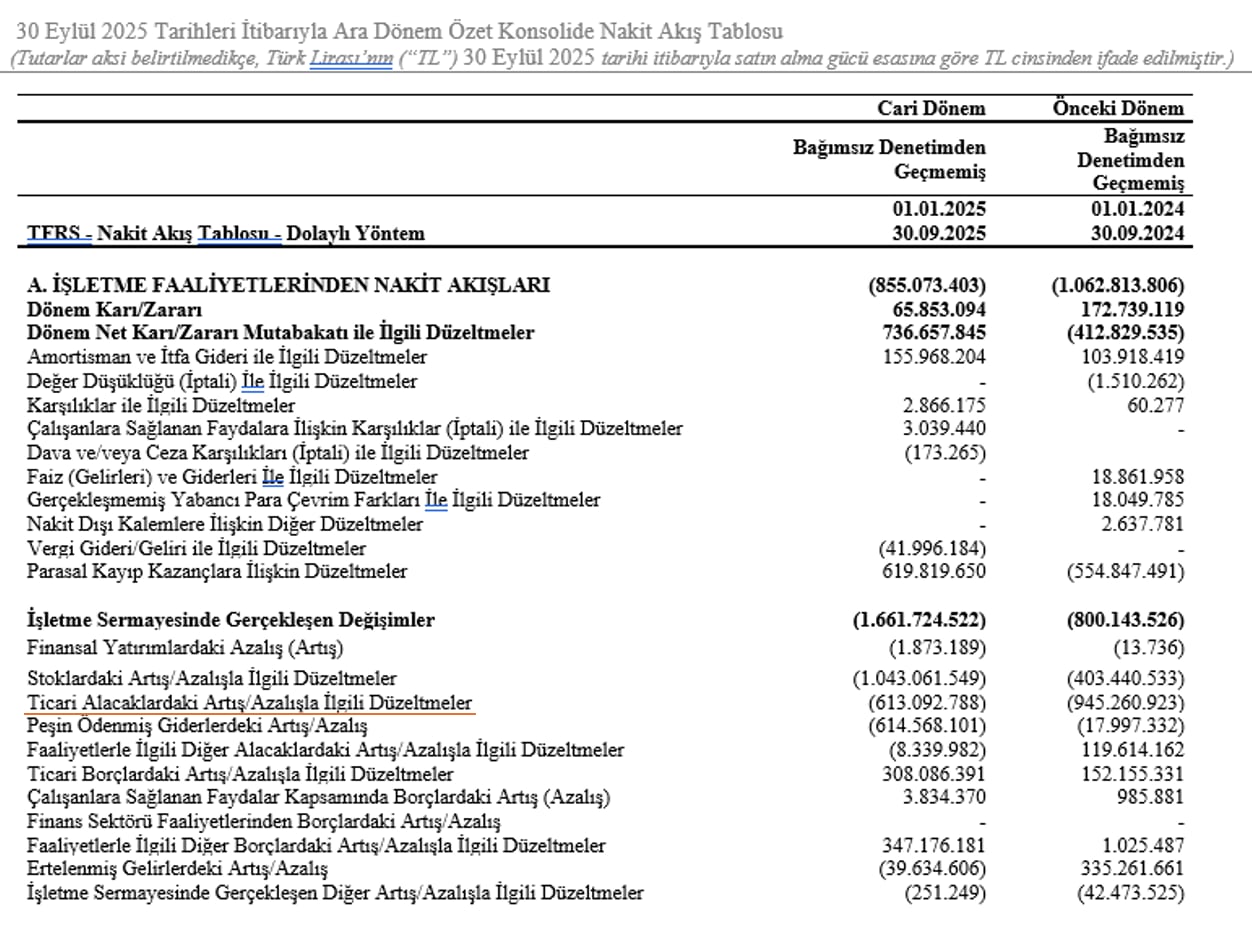Viewport: 1252px width, 930px height.
Task: Select the 'Peşin Ödenmiş Giderlerdeki Artış/Azalış' row label
Action: coord(197,726)
